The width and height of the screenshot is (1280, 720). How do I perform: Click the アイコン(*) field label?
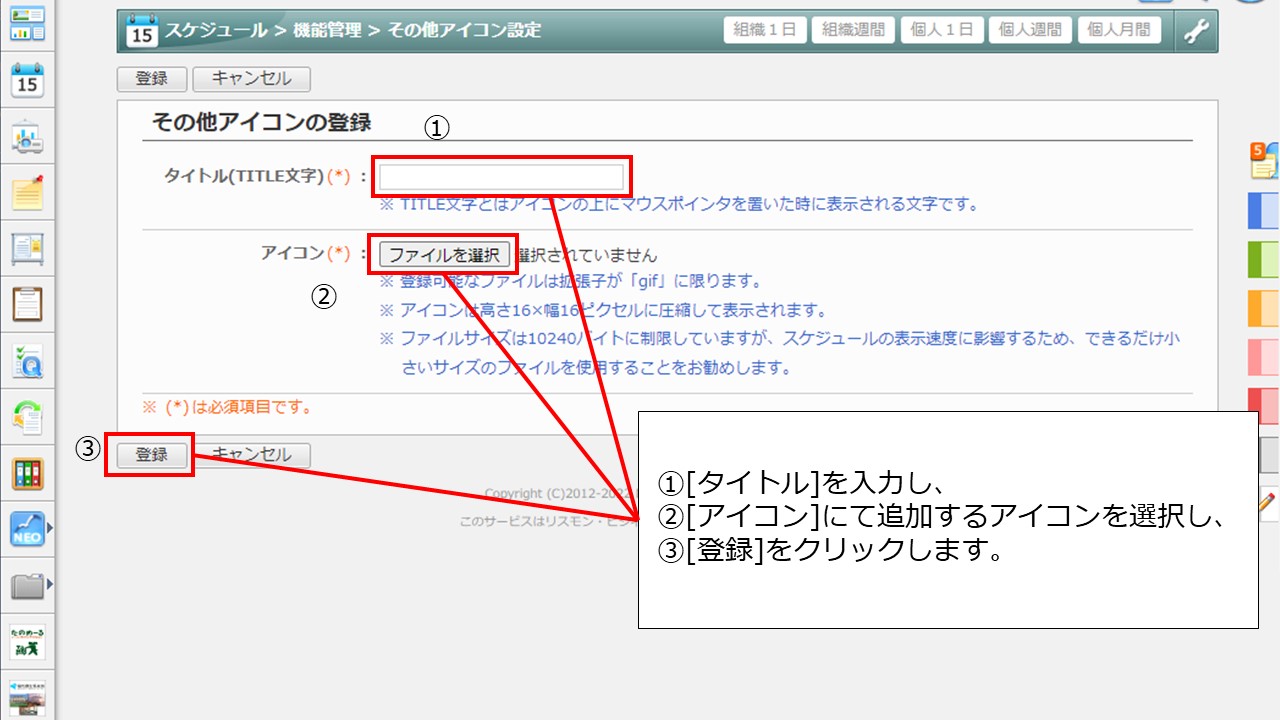pyautogui.click(x=306, y=252)
